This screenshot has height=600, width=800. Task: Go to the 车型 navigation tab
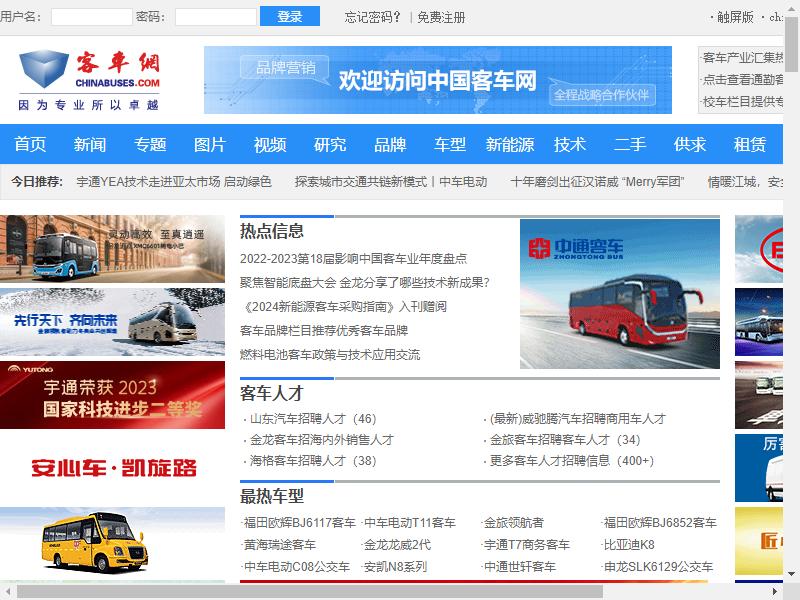point(450,144)
